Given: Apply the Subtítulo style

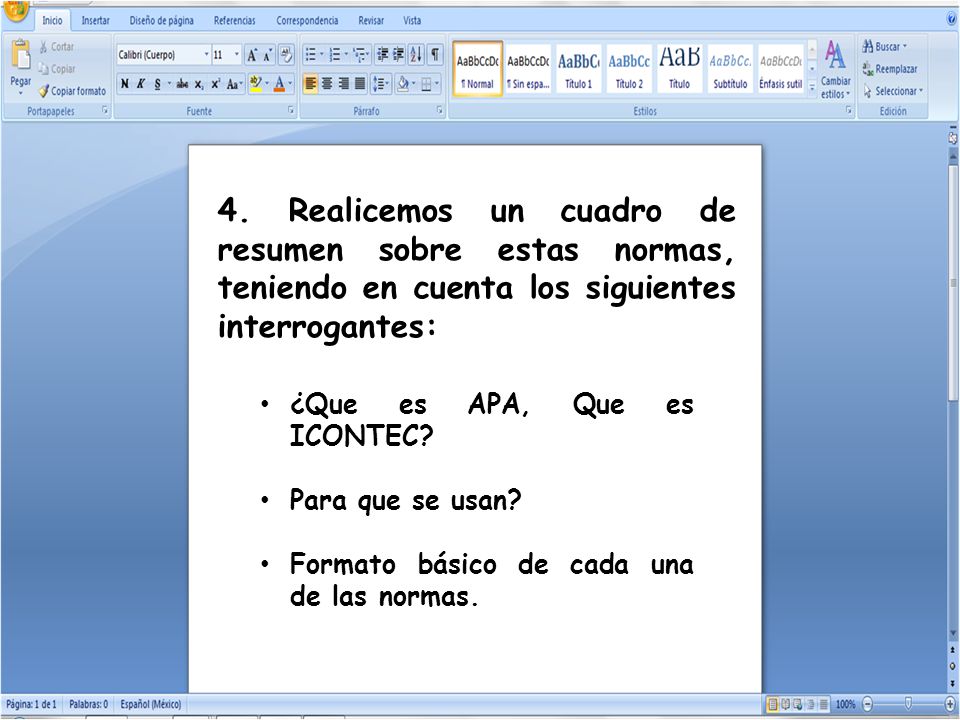Looking at the screenshot, I should (x=730, y=69).
